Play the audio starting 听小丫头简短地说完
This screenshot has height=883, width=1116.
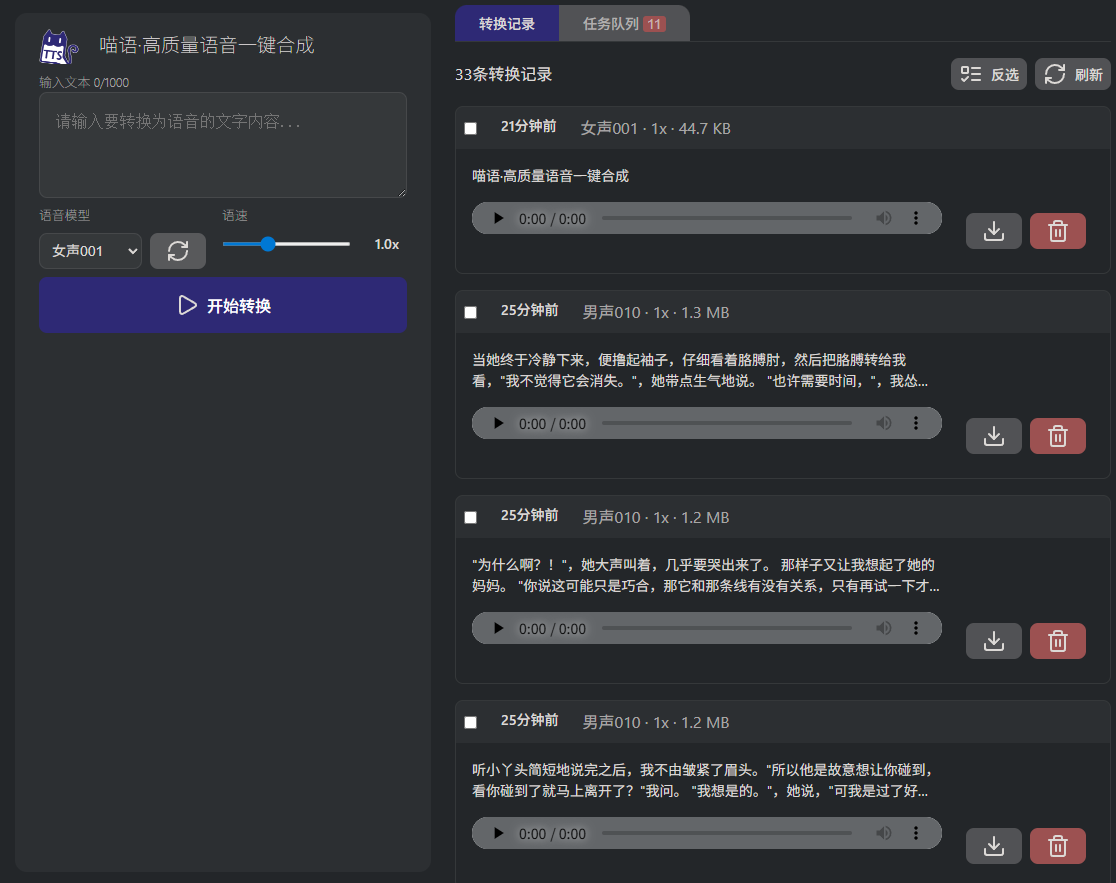pos(498,833)
